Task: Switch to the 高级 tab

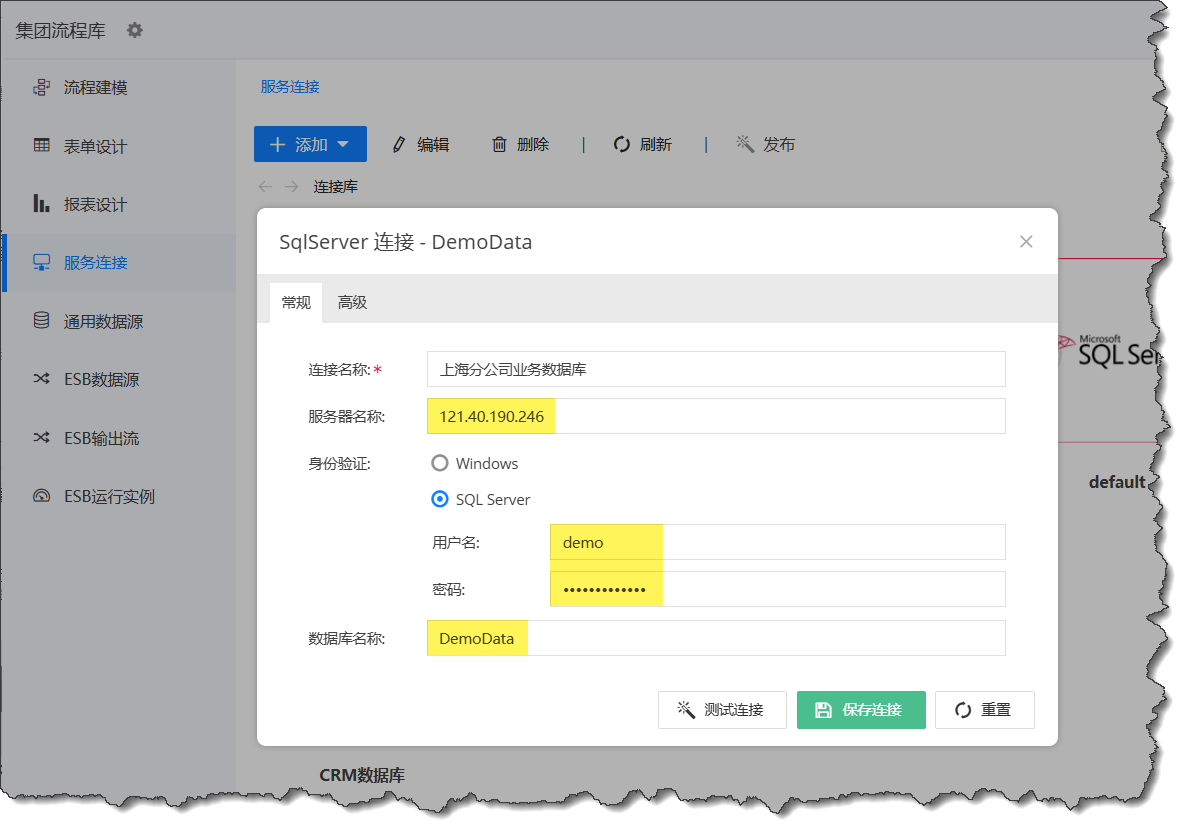Action: tap(352, 302)
